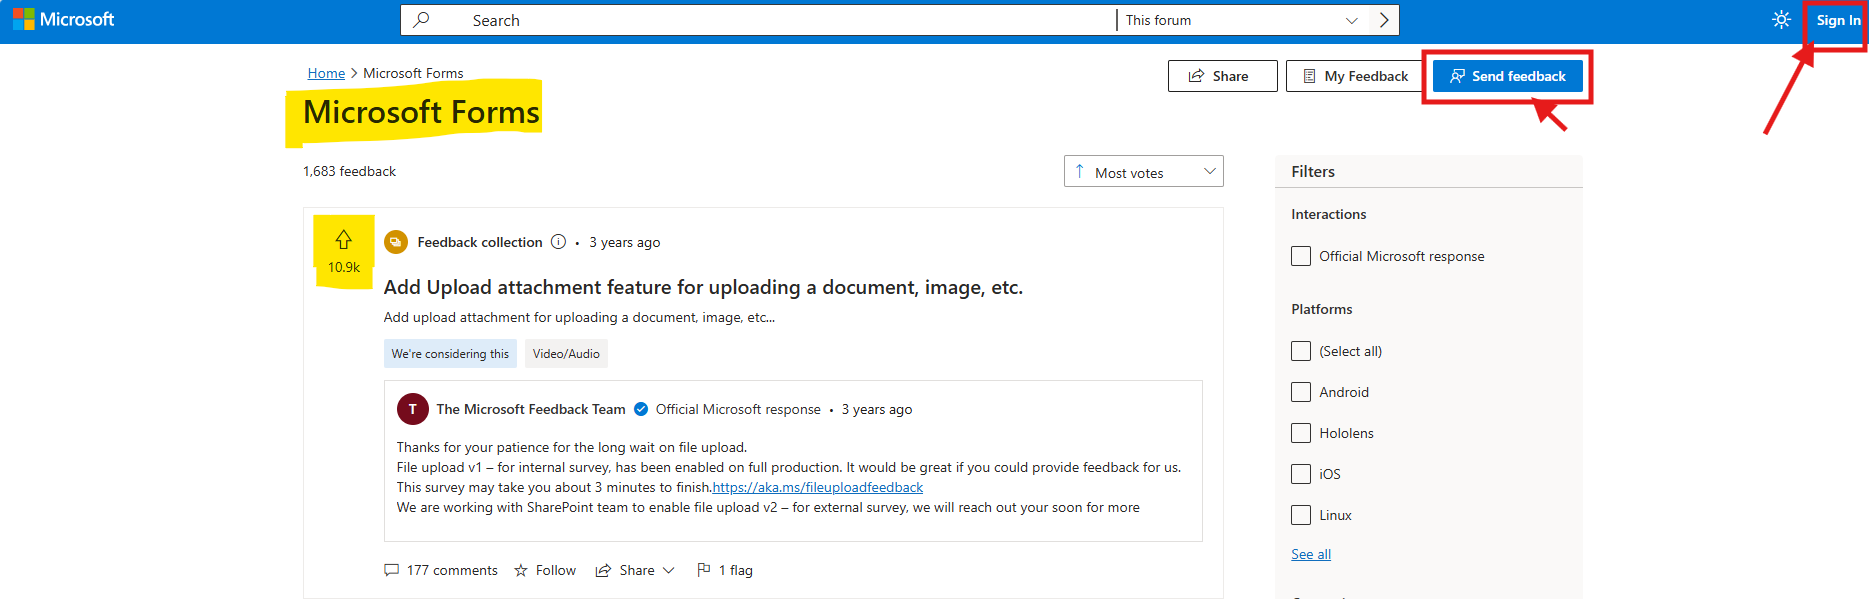Viewport: 1869px width, 599px height.
Task: Toggle theme with the sun icon
Action: [1781, 20]
